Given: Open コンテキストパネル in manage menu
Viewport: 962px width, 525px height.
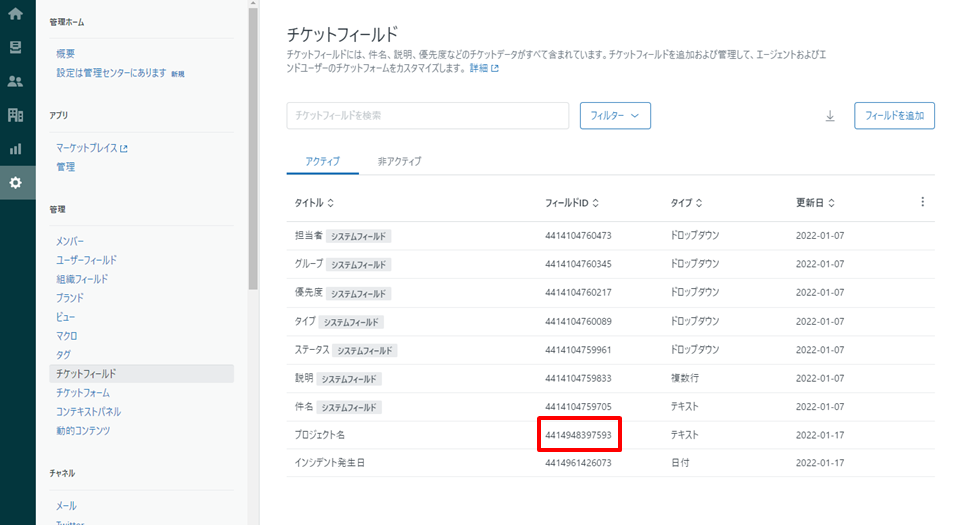Looking at the screenshot, I should coord(88,412).
